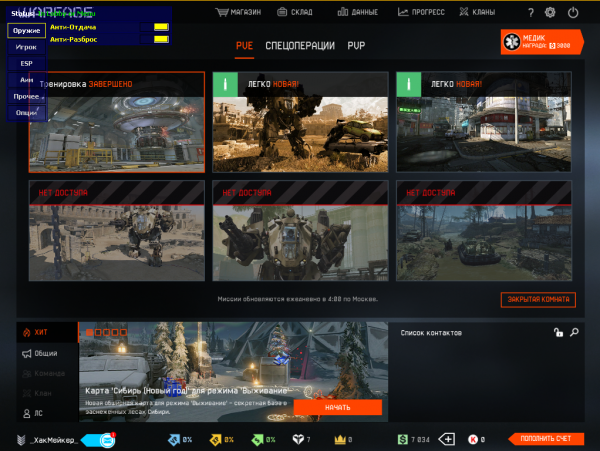The height and width of the screenshot is (451, 600).
Task: Switch to the Спецоперации tab
Action: pos(300,46)
